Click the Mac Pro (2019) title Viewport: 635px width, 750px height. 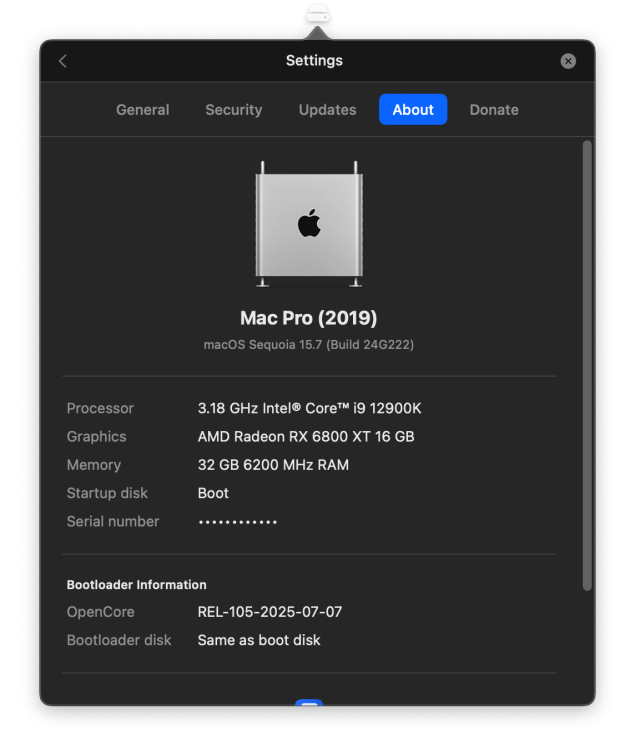308,318
